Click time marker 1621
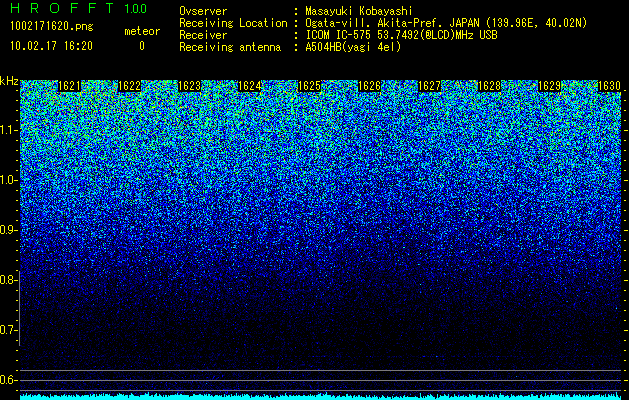The width and height of the screenshot is (629, 400). pyautogui.click(x=69, y=86)
